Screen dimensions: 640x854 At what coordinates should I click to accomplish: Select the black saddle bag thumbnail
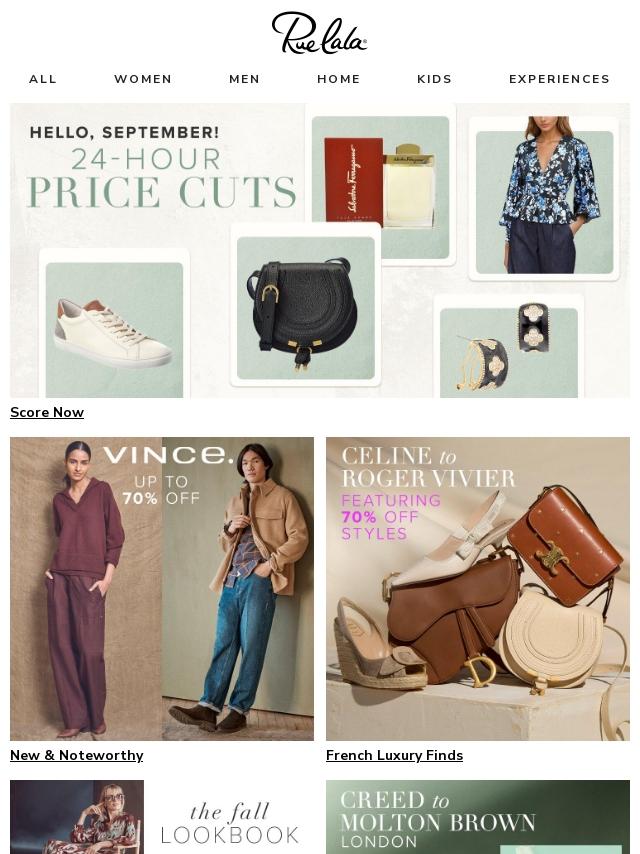(x=306, y=307)
